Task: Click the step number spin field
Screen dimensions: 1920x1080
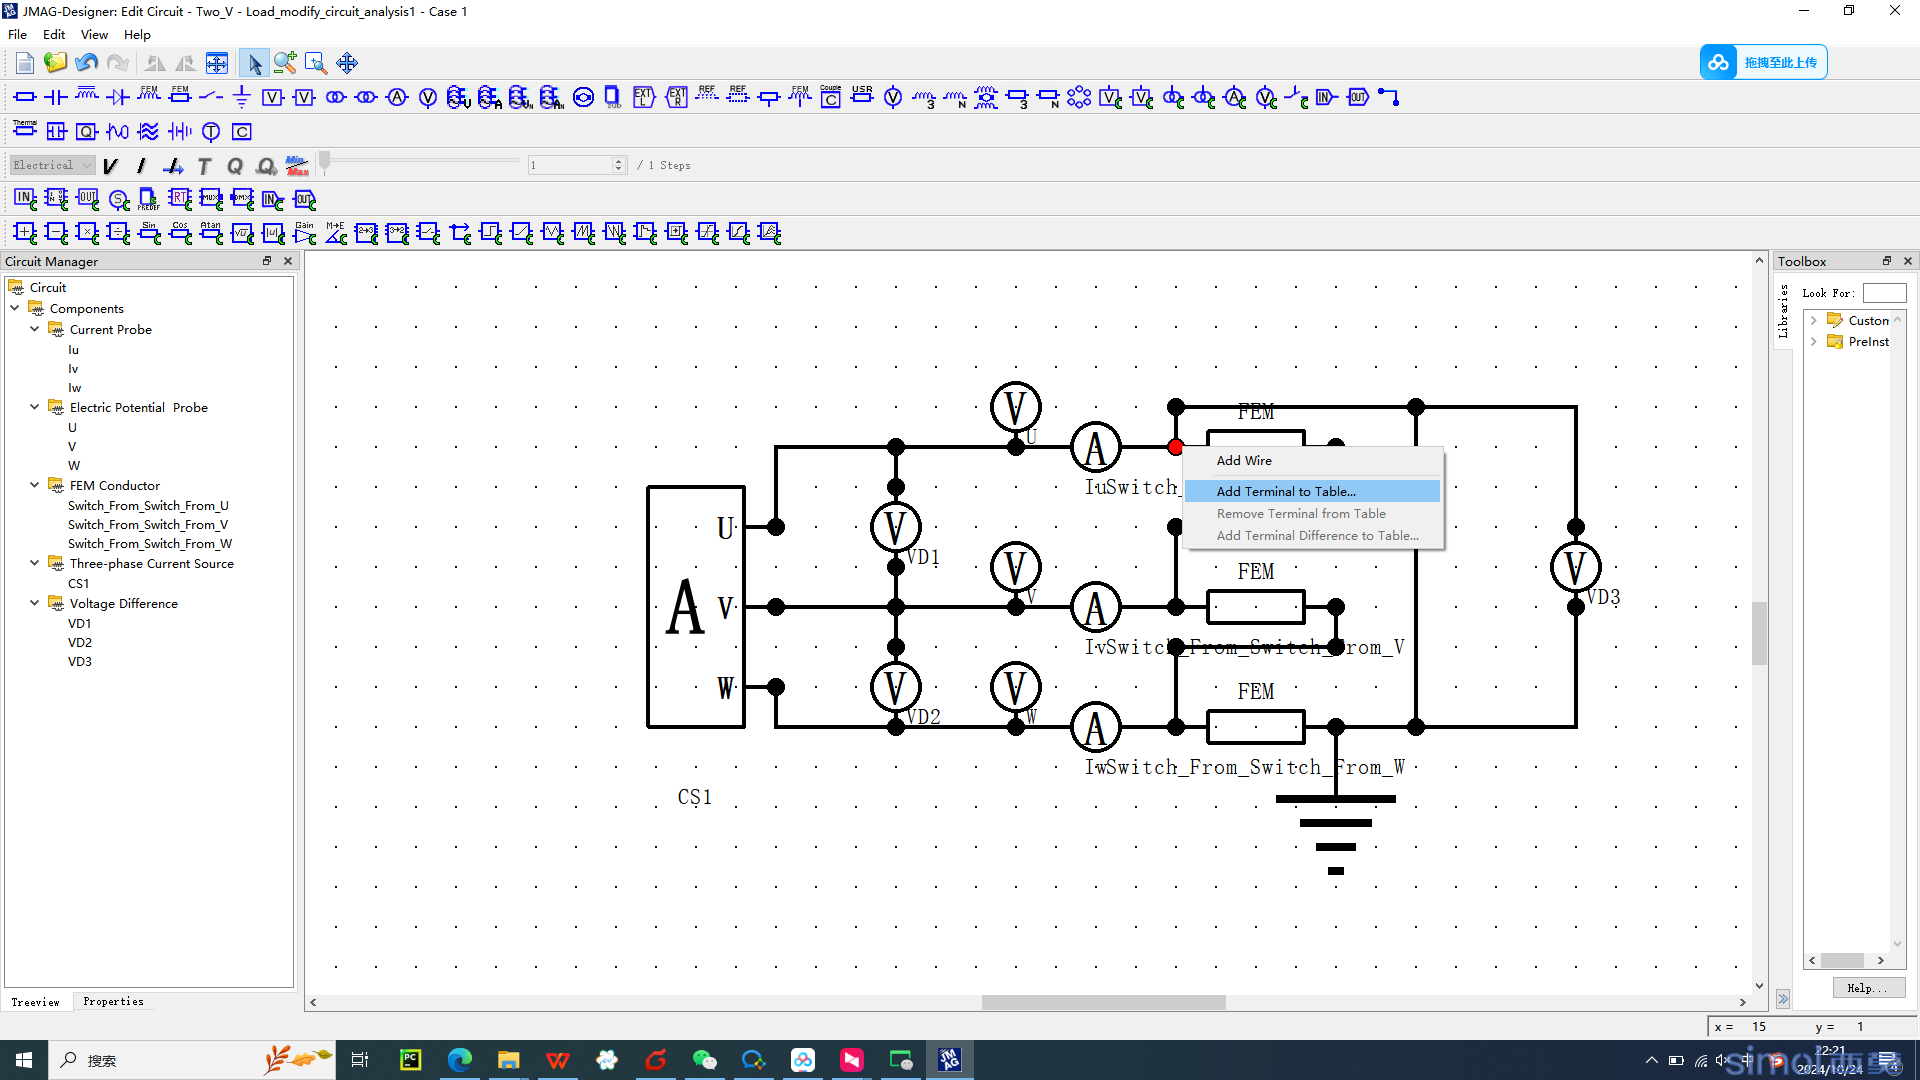Action: click(x=577, y=165)
